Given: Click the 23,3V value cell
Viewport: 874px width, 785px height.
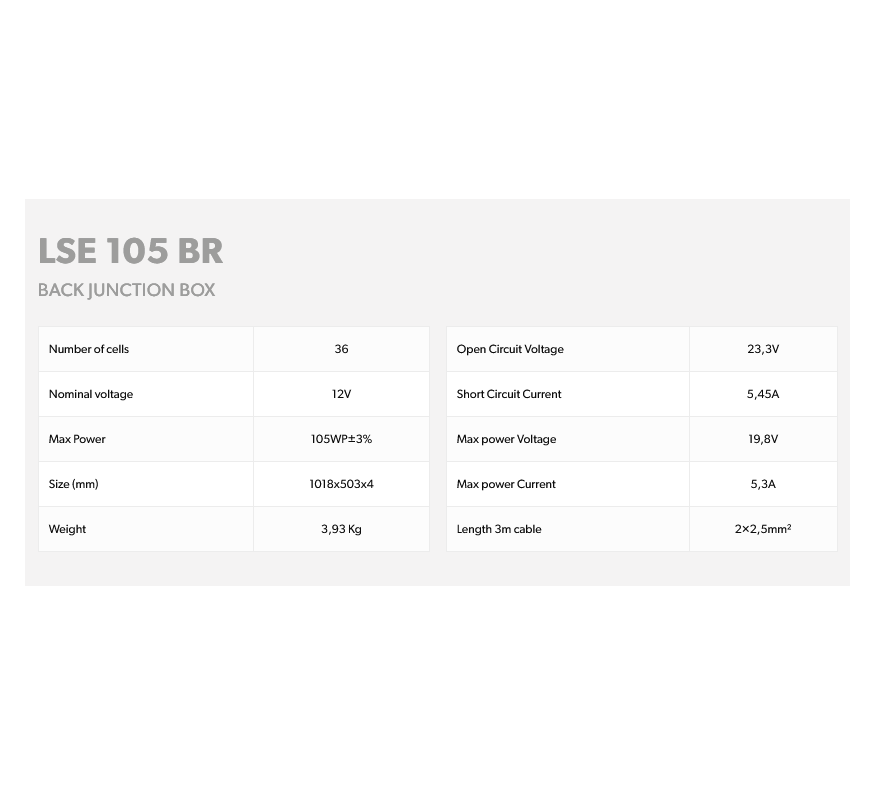Looking at the screenshot, I should tap(763, 349).
